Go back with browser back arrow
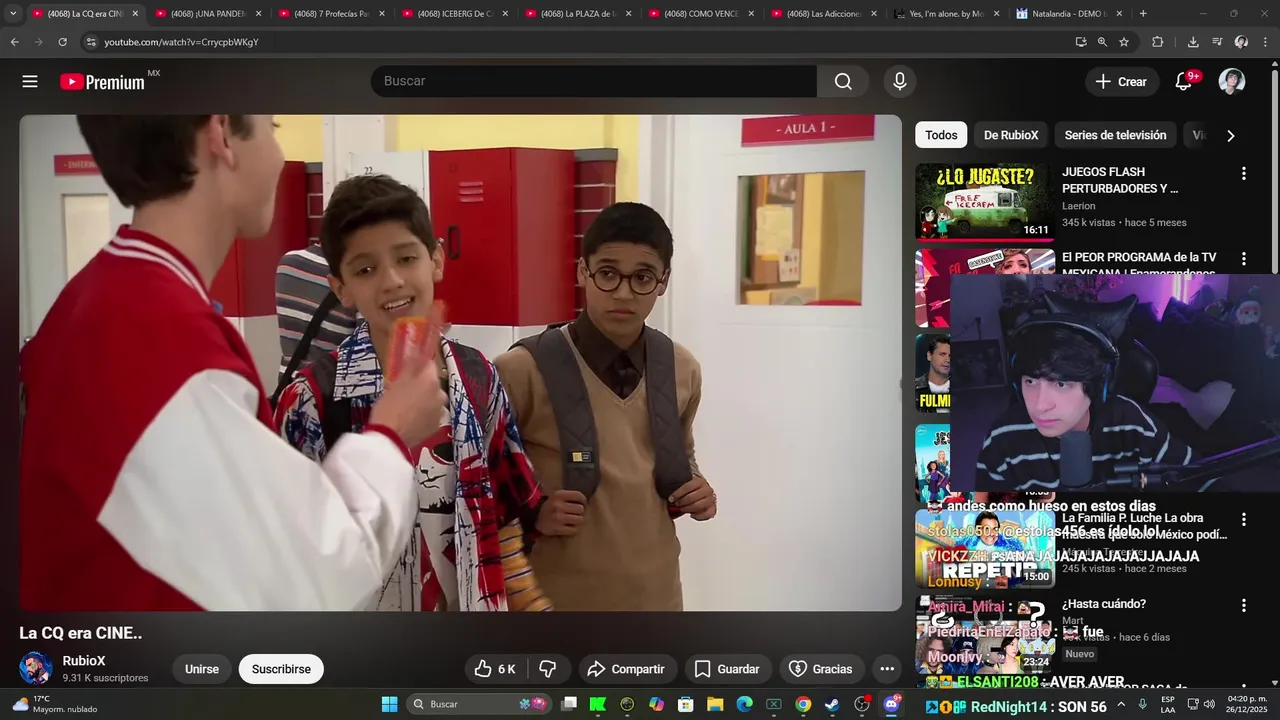This screenshot has height=720, width=1280. pos(14,42)
